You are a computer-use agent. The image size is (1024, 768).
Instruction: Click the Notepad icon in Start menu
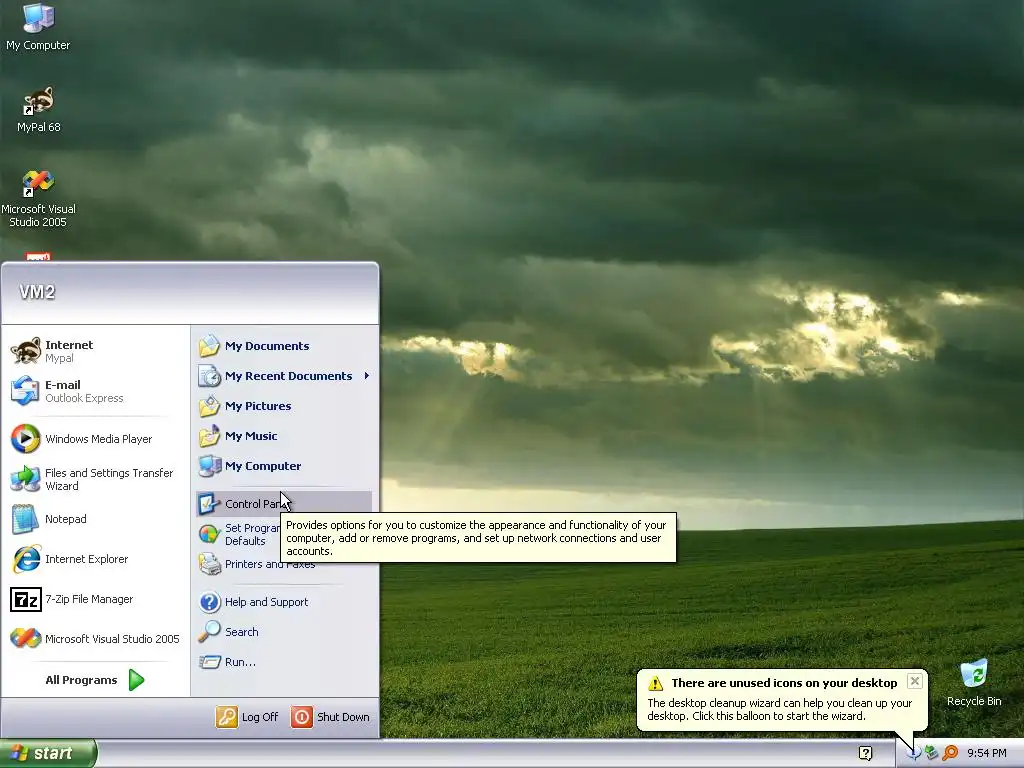click(25, 519)
